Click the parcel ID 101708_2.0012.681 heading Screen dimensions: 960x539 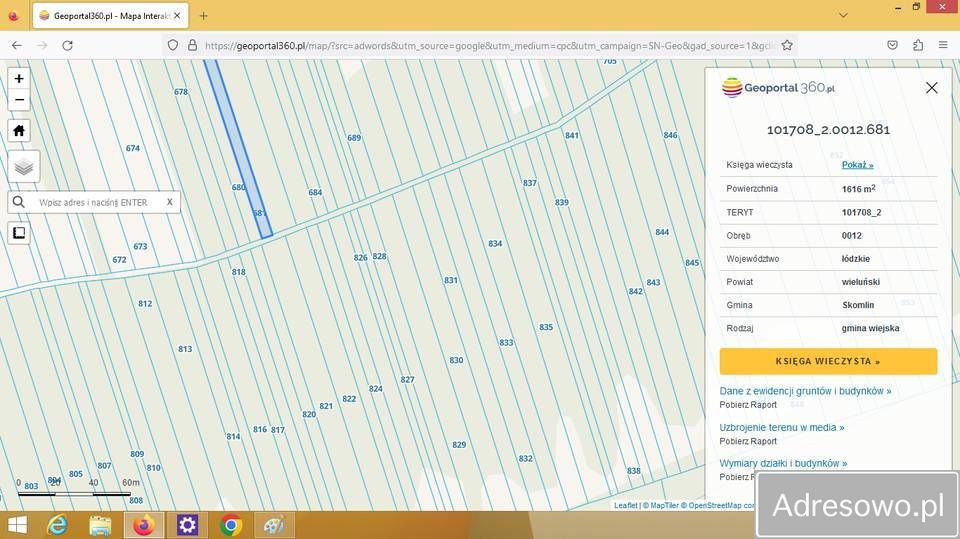coord(828,130)
